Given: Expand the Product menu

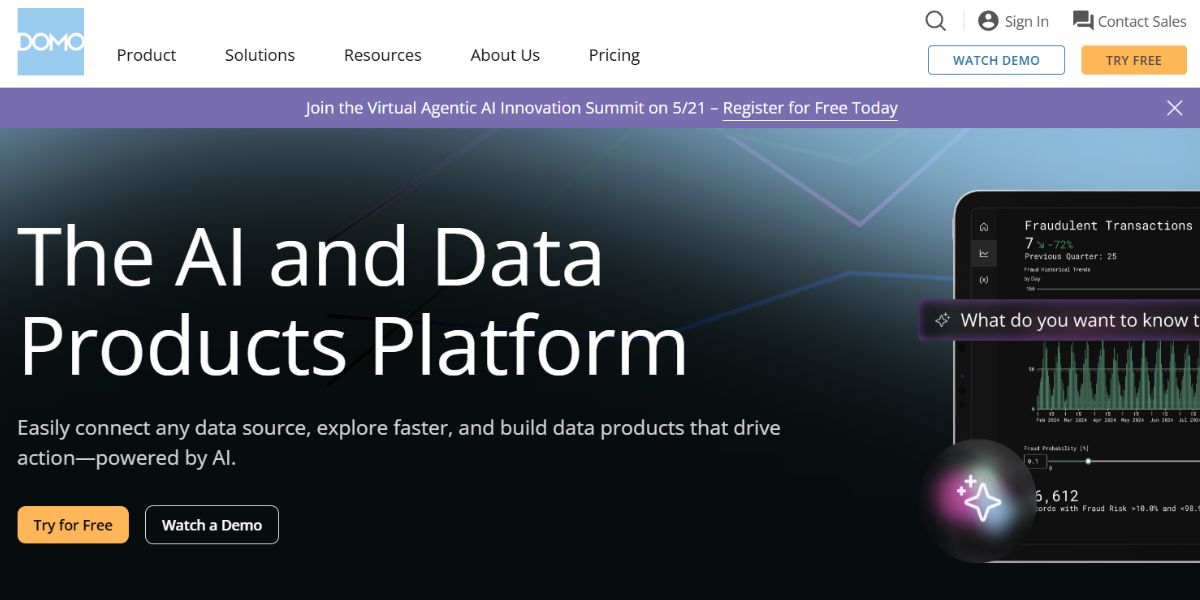Looking at the screenshot, I should [146, 55].
